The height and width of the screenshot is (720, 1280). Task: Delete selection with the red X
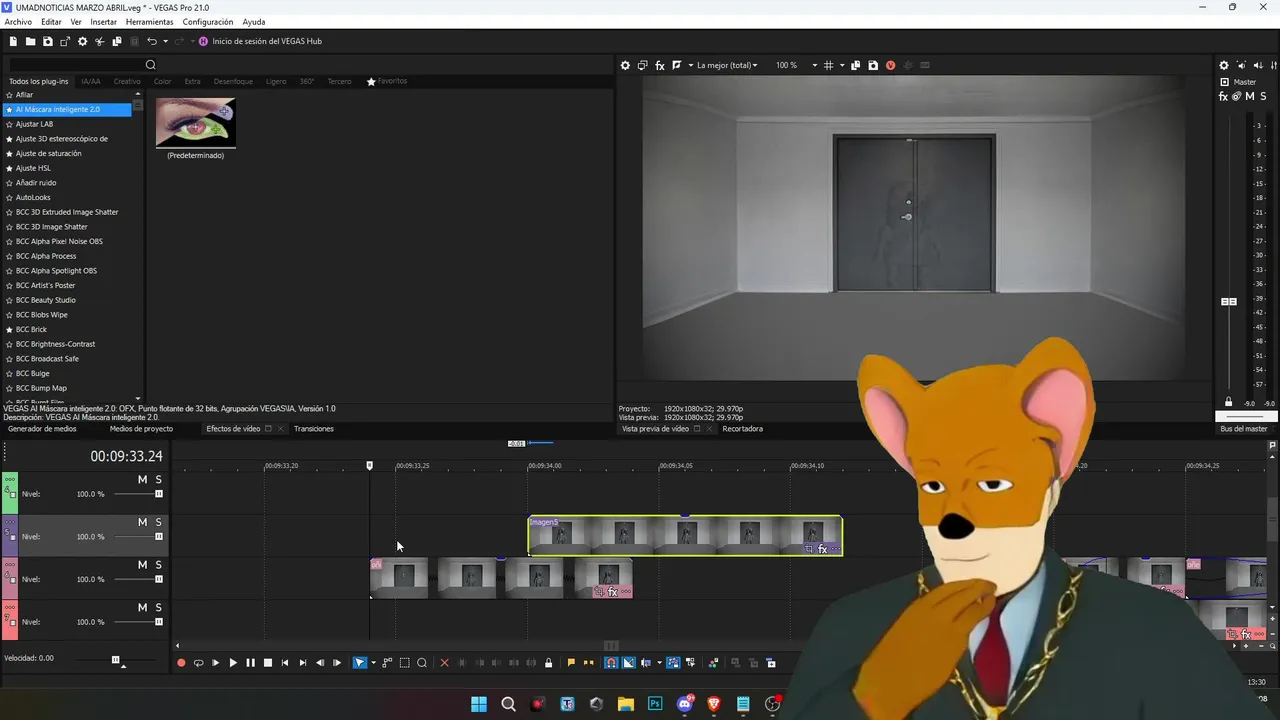(x=445, y=663)
